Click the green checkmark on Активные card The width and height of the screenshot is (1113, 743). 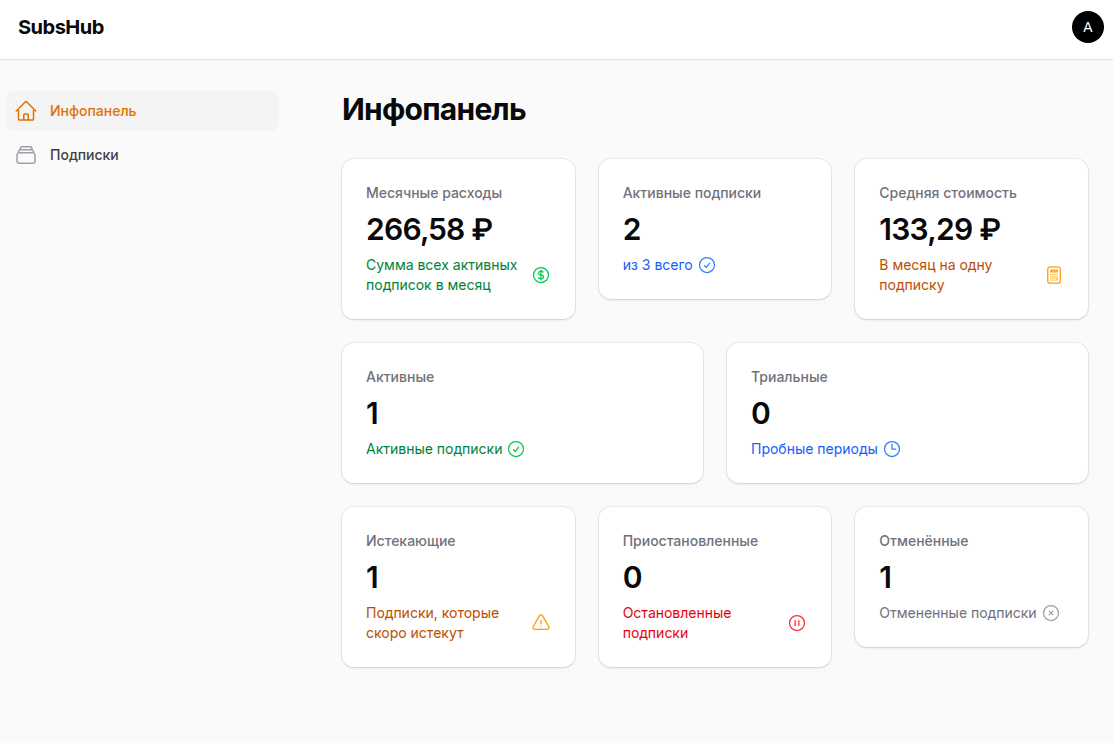pos(516,449)
